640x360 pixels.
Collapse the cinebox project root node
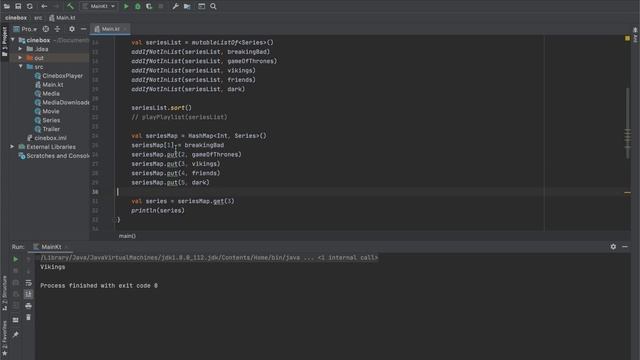point(13,40)
